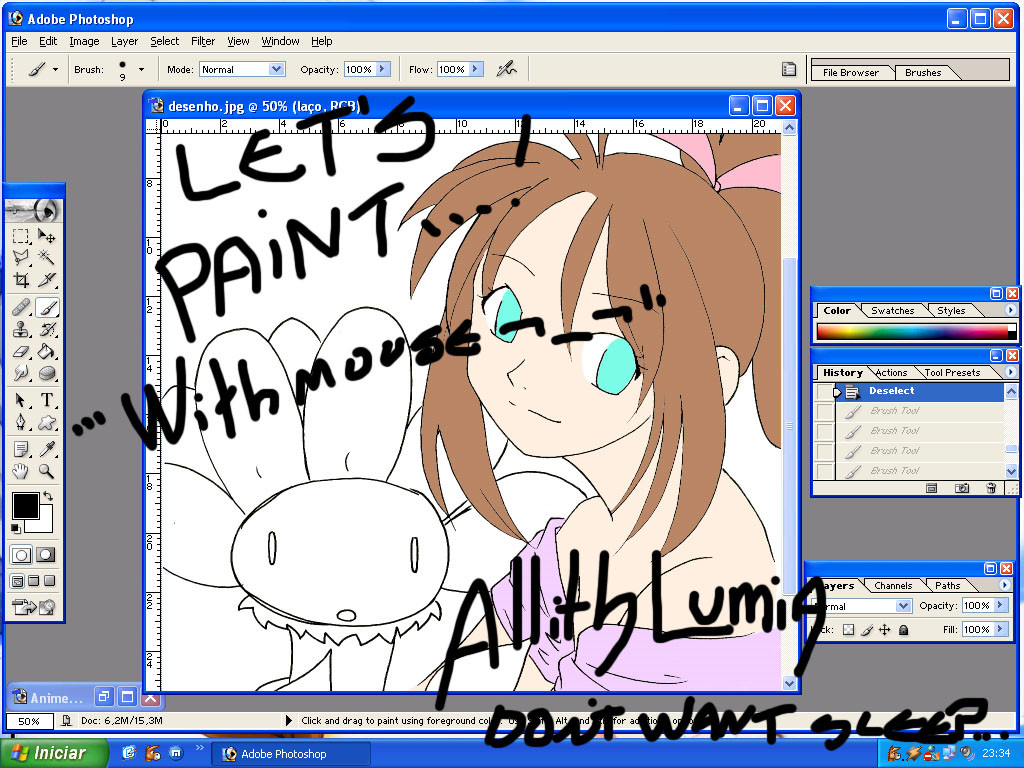Activate the Healing Brush tool
Viewport: 1024px width, 768px height.
pos(21,307)
